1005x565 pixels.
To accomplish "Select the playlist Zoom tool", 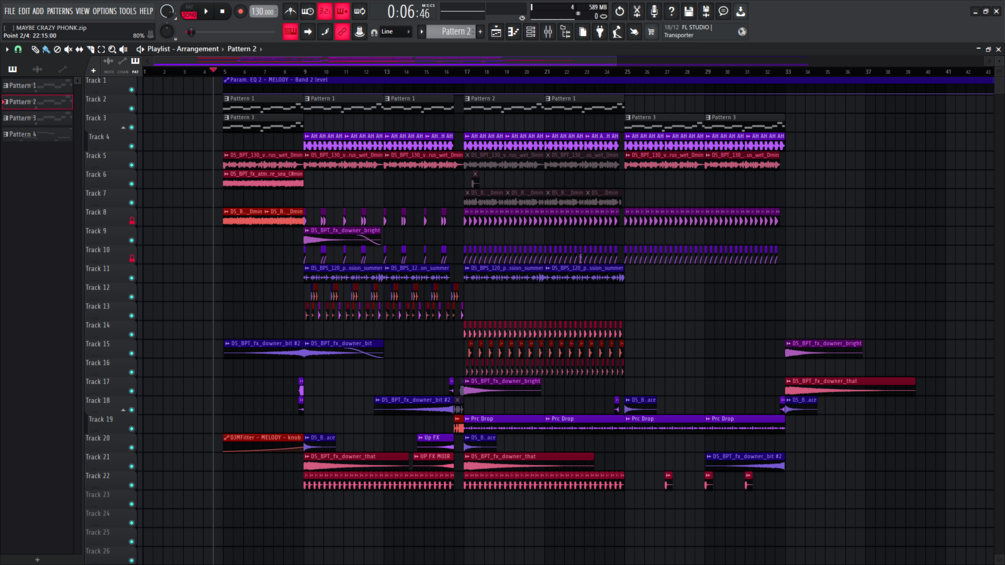I will click(112, 49).
